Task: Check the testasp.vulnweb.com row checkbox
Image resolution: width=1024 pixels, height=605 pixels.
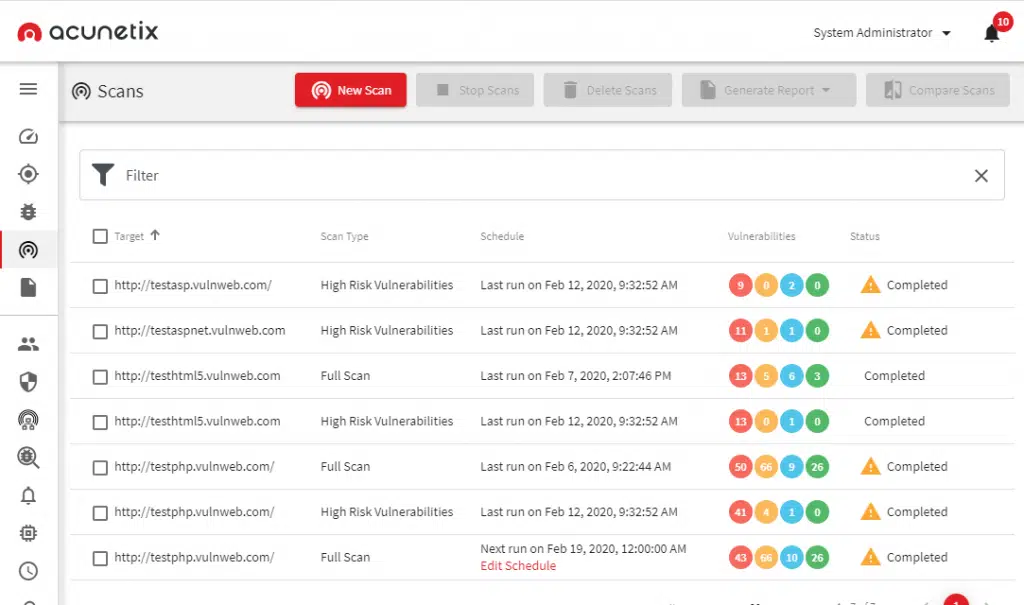Action: tap(100, 286)
